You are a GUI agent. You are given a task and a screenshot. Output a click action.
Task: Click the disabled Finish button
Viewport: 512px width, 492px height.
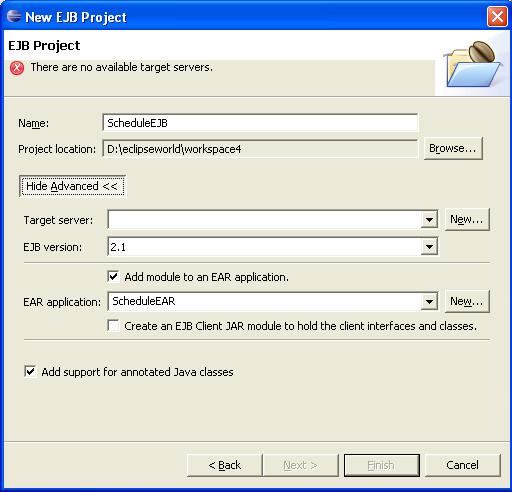[382, 465]
